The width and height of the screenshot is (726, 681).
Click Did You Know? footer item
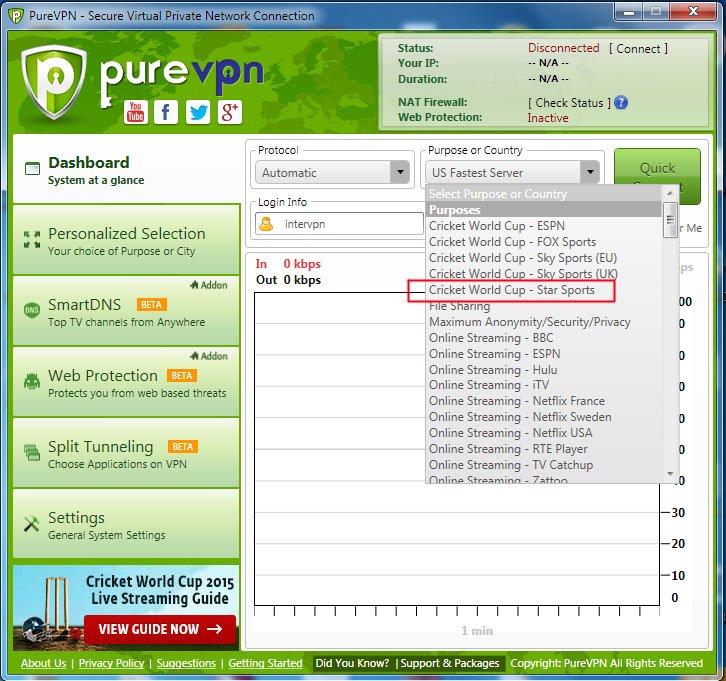coord(352,663)
